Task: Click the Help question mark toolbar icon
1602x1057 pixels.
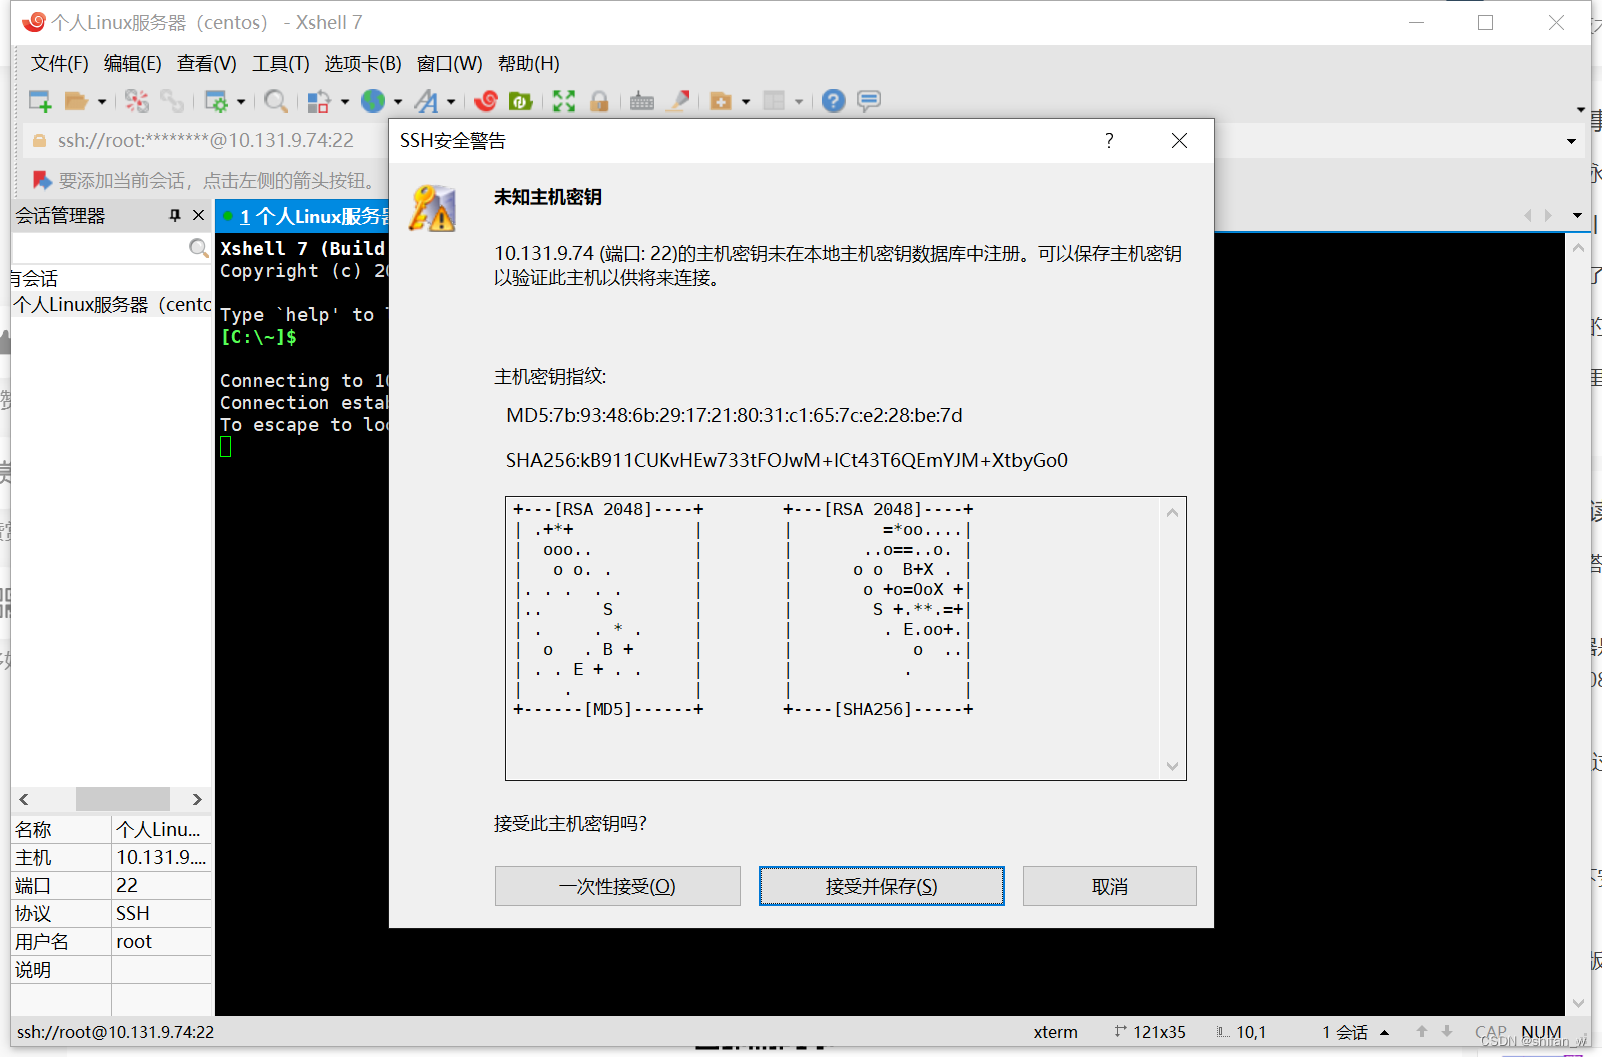Action: tap(833, 100)
